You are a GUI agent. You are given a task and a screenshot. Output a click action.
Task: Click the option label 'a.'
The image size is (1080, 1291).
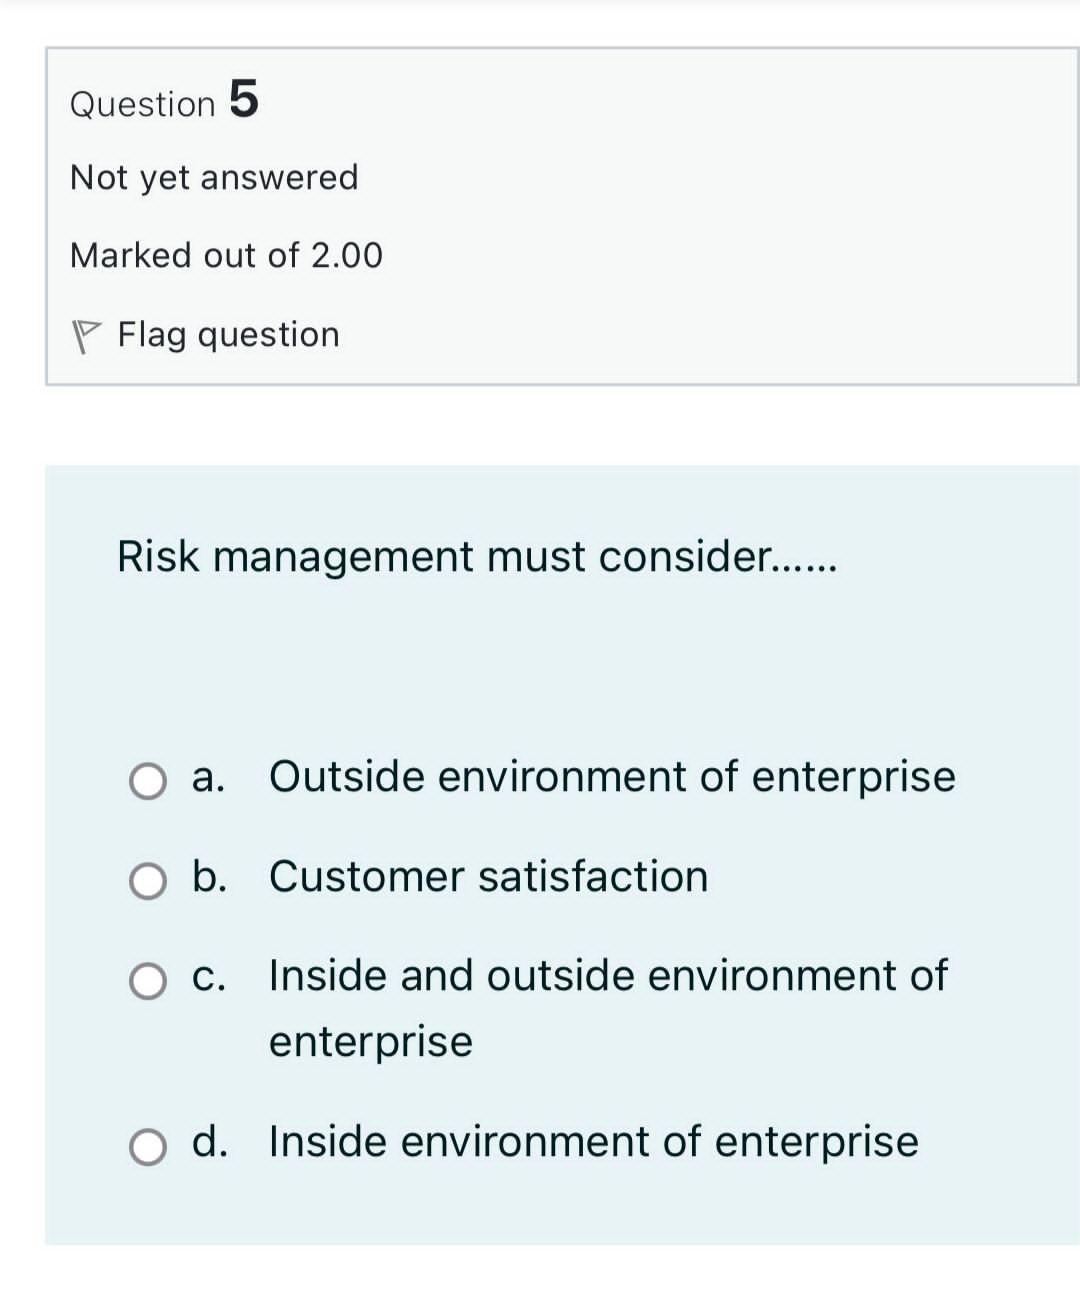[210, 776]
